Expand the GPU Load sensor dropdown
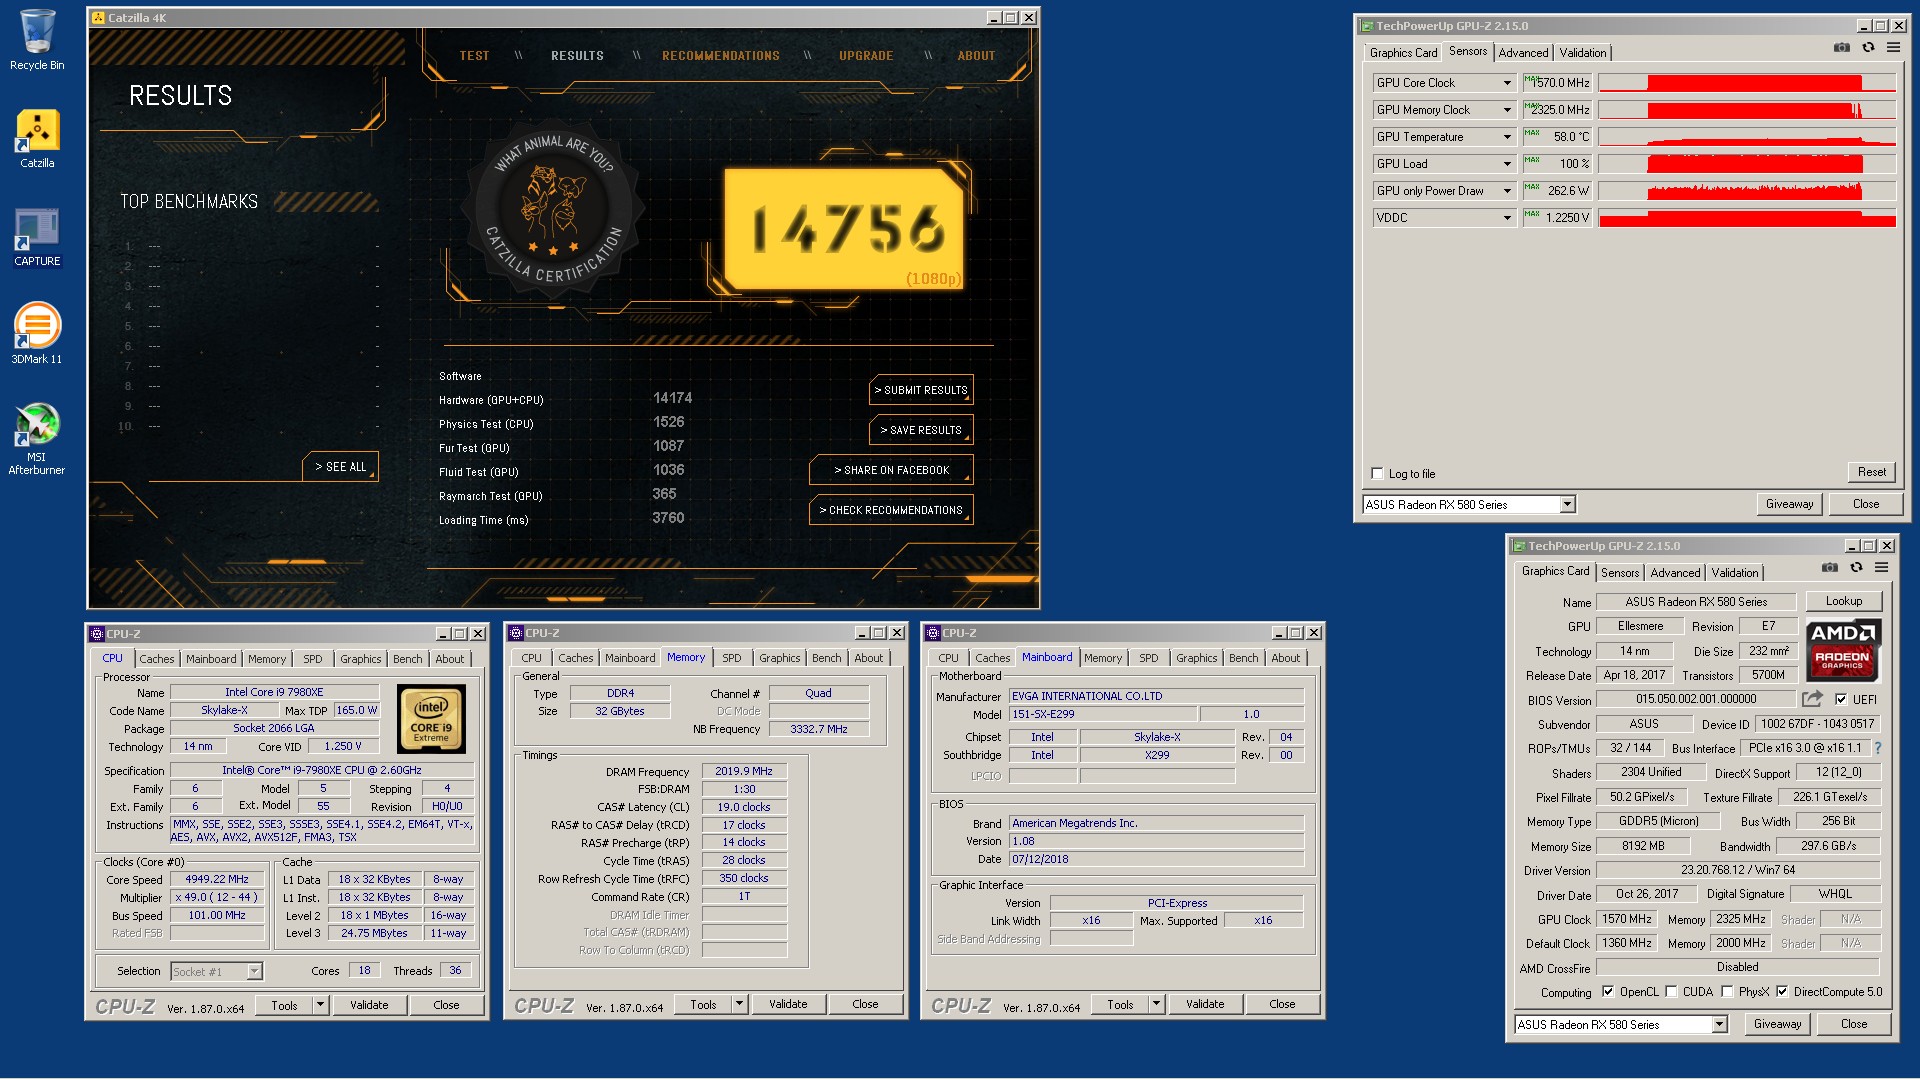1920x1080 pixels. tap(1507, 164)
